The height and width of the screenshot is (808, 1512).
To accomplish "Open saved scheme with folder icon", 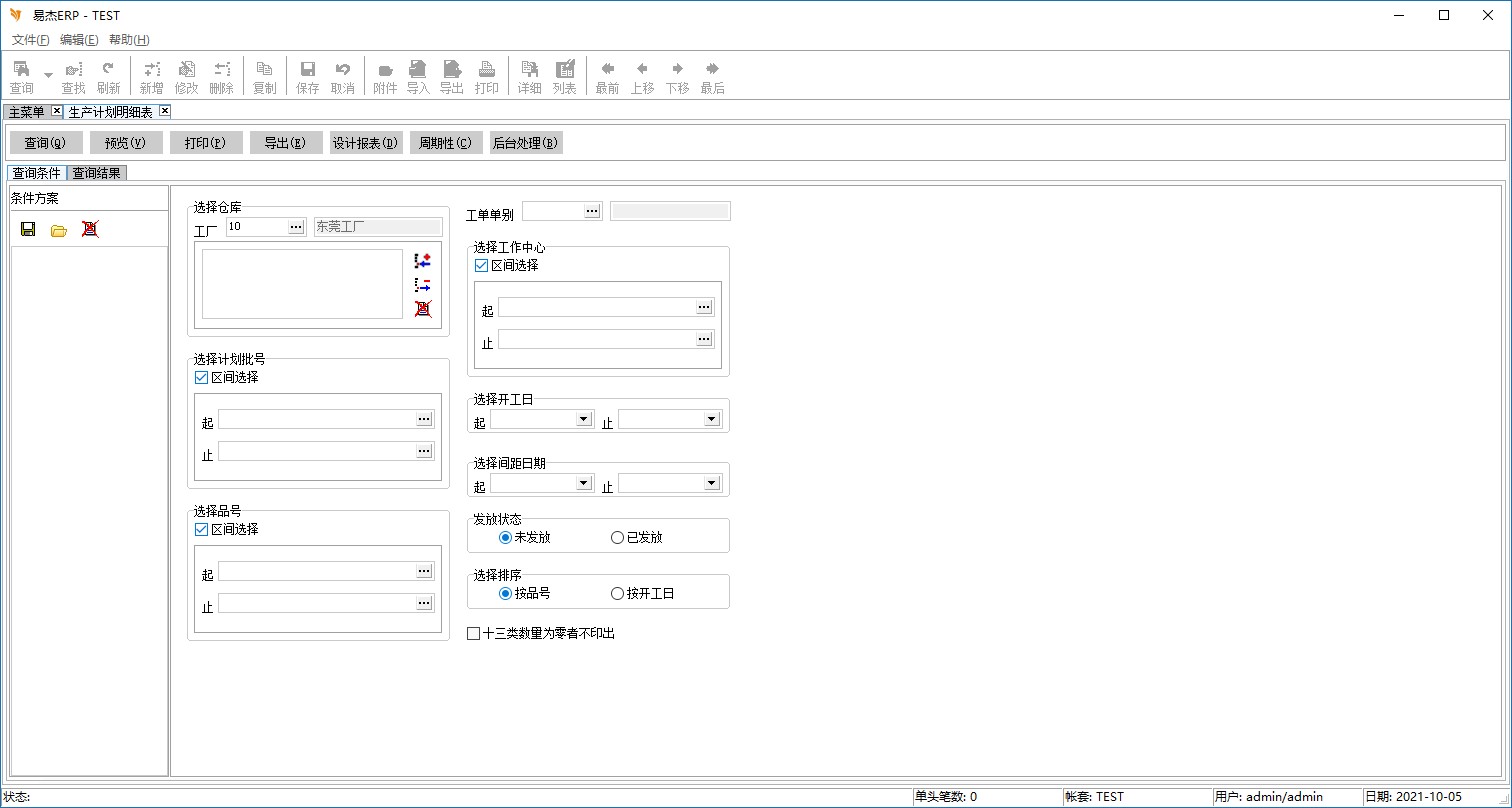I will coord(59,229).
